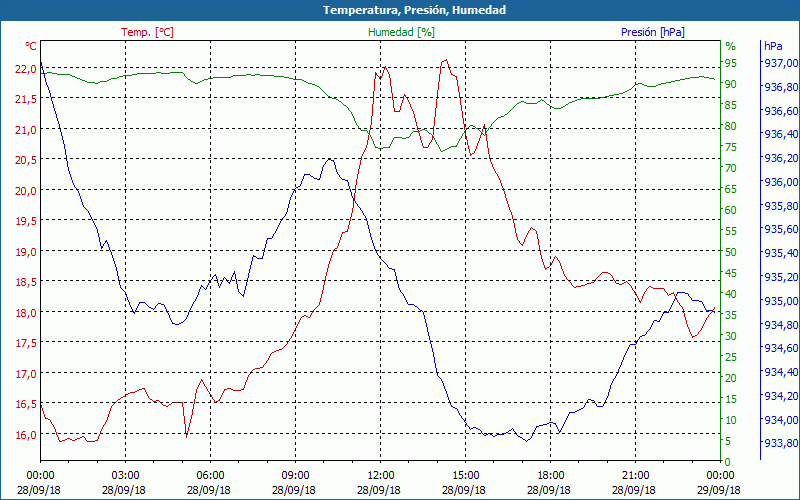Image resolution: width=800 pixels, height=500 pixels.
Task: Click the 03:00 time axis label
Action: coord(126,477)
